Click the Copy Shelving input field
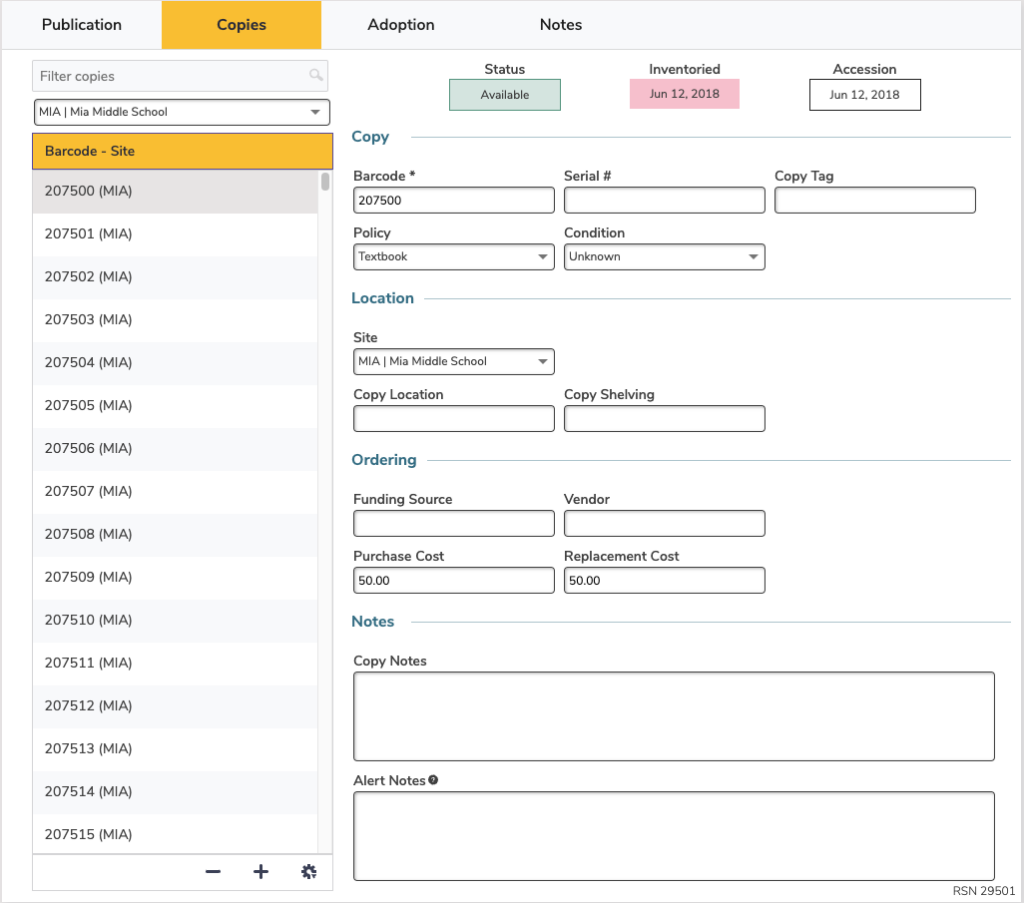Image resolution: width=1024 pixels, height=903 pixels. (x=664, y=419)
